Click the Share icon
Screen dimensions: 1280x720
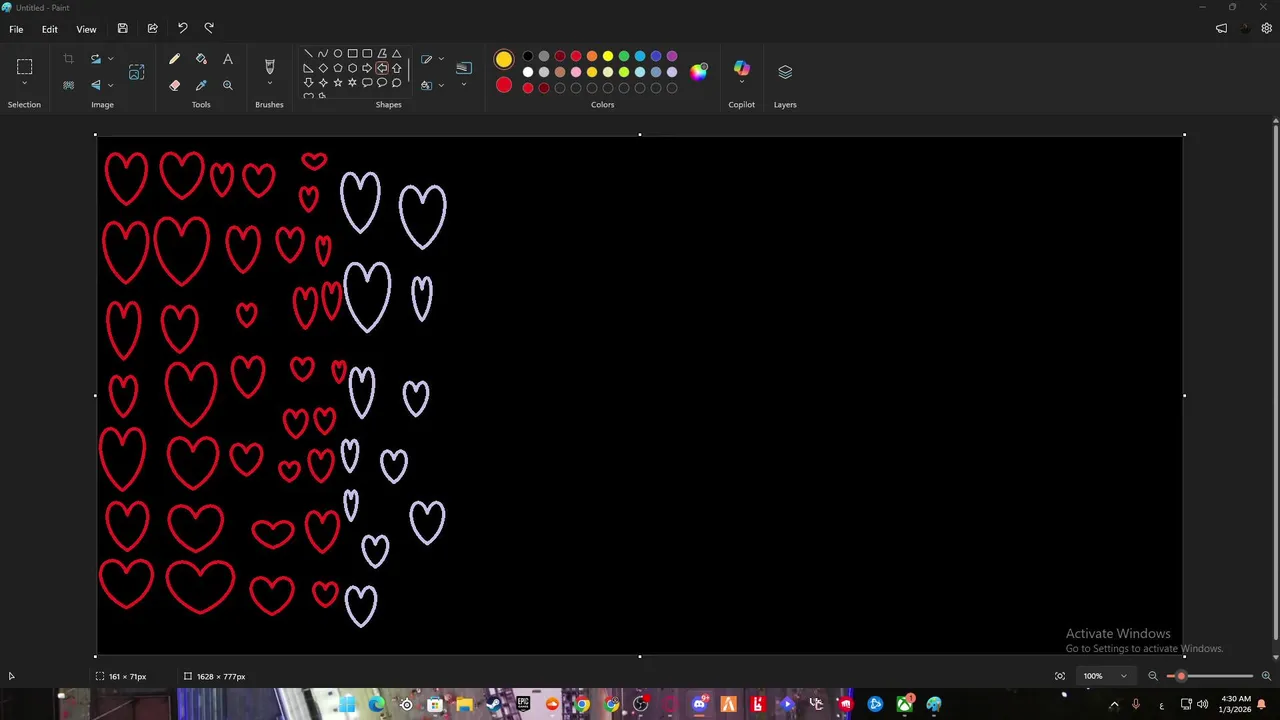[x=152, y=29]
